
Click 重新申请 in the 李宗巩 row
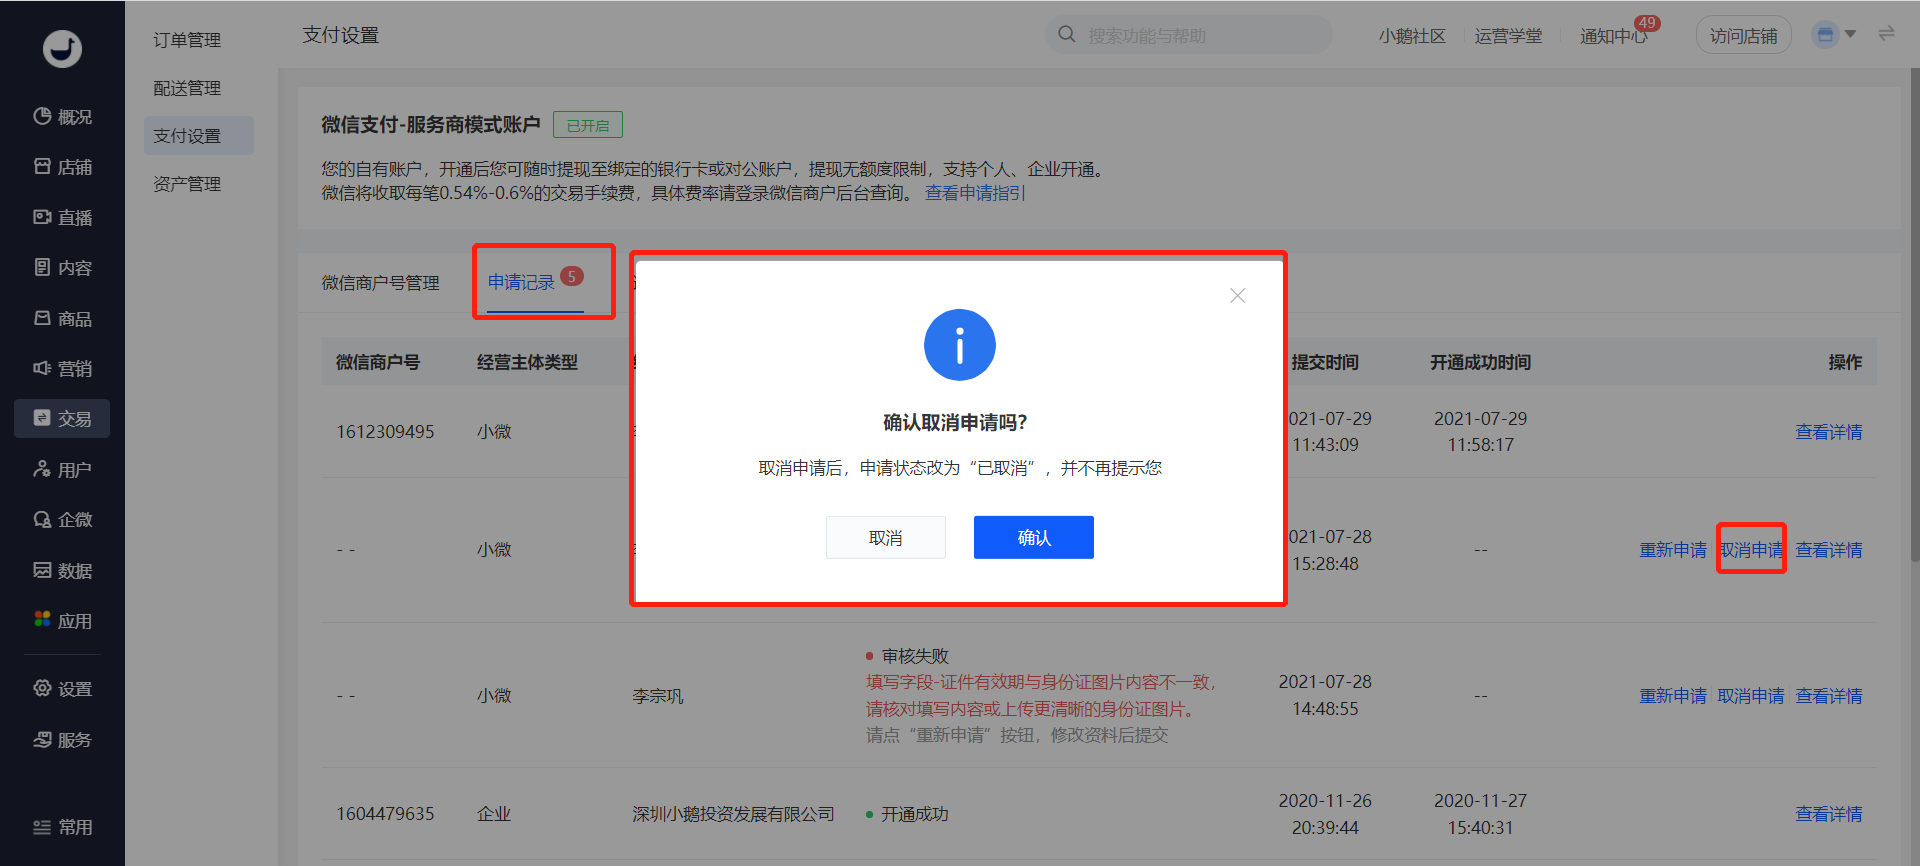1673,696
